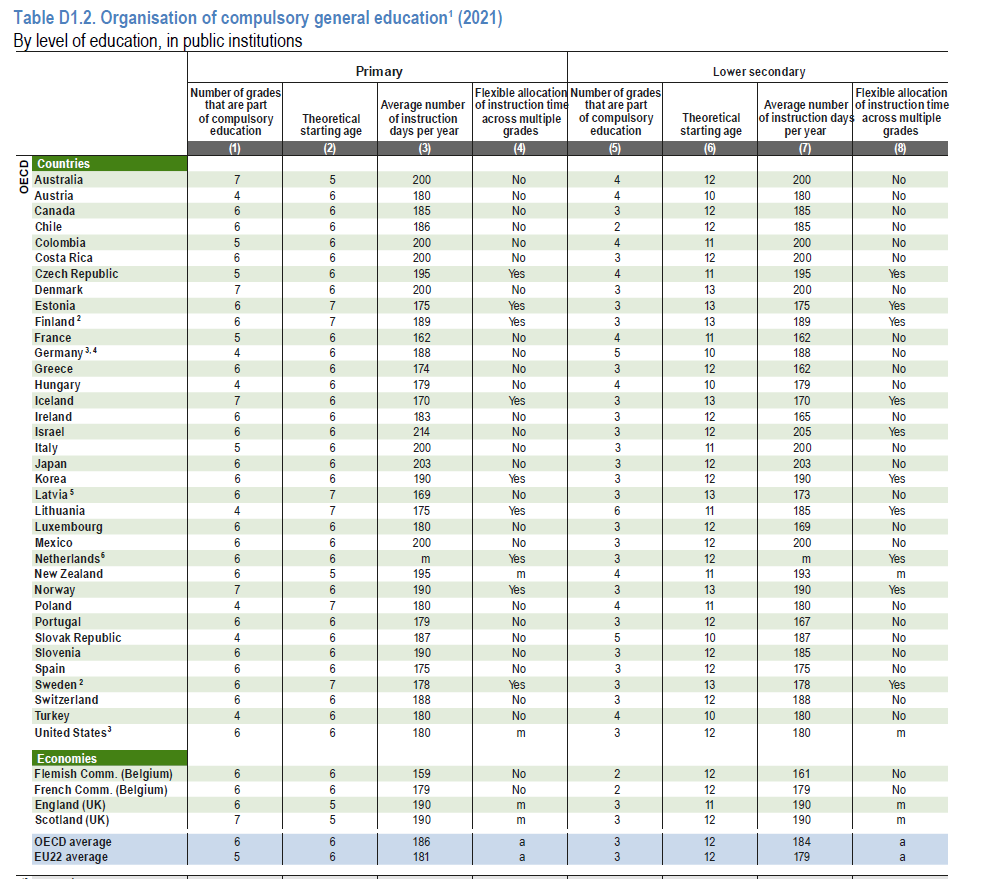This screenshot has width=983, height=879.
Task: Click Latvia's lower secondary instruction days value 173
Action: [802, 495]
